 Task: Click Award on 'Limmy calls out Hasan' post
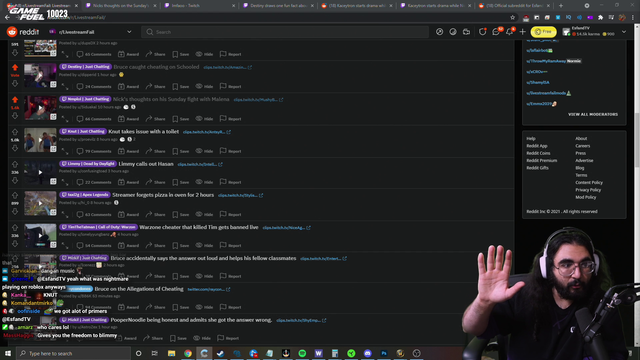(x=129, y=182)
